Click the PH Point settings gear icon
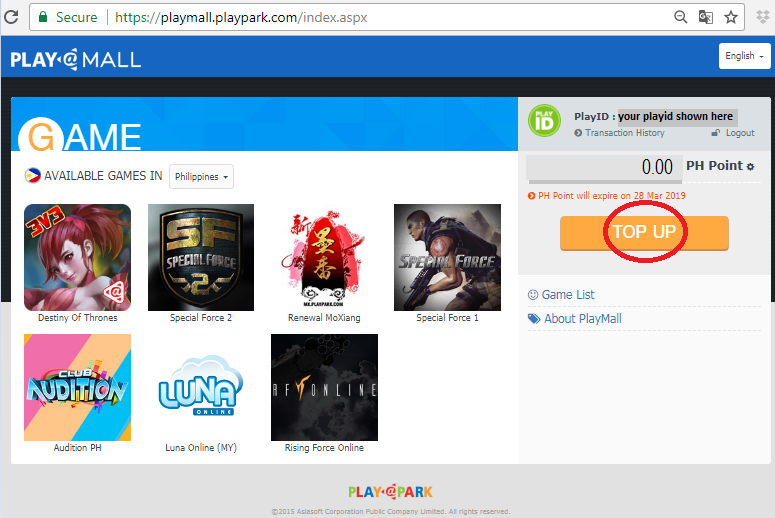The height and width of the screenshot is (518, 775). [x=751, y=167]
